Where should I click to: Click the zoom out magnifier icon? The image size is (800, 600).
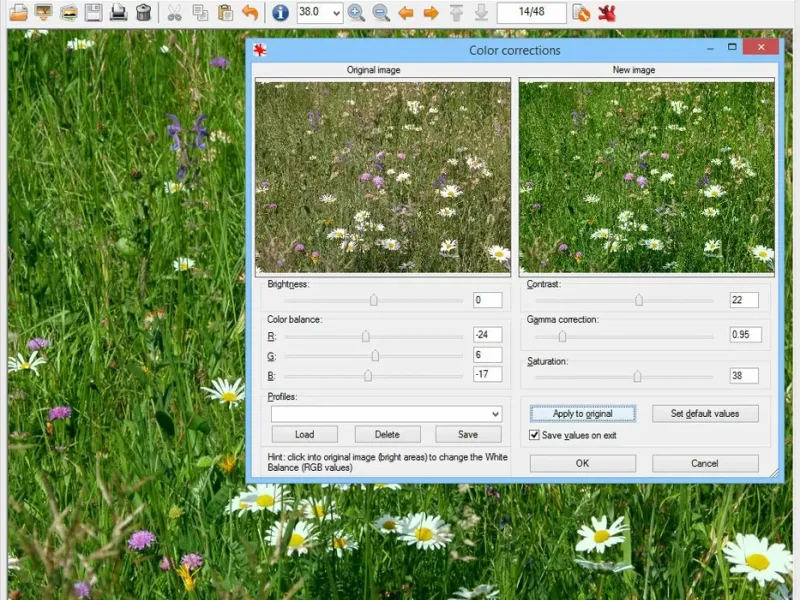[x=381, y=13]
